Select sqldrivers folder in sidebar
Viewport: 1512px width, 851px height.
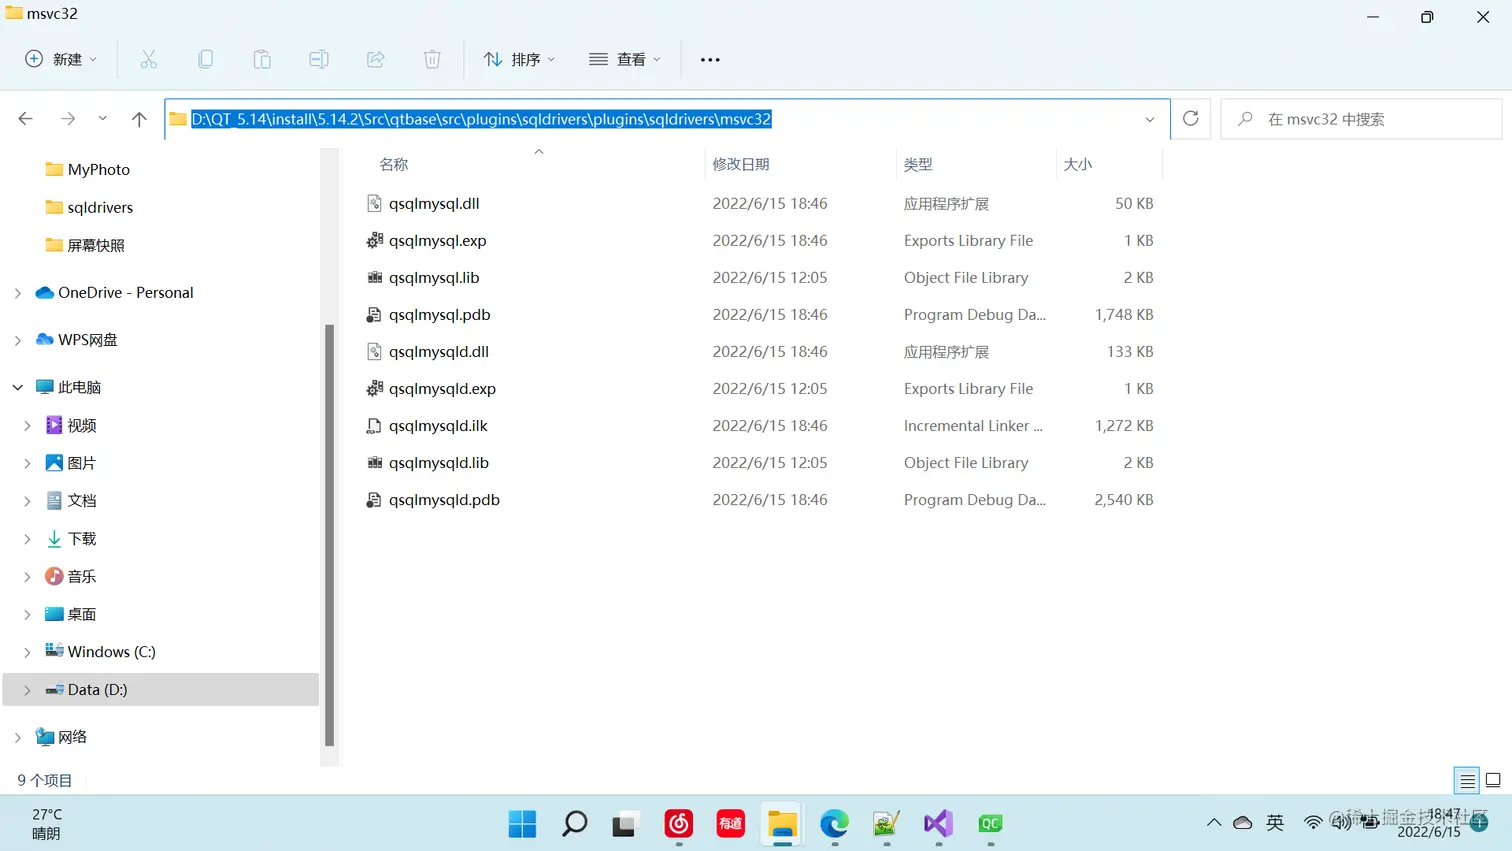pyautogui.click(x=89, y=207)
